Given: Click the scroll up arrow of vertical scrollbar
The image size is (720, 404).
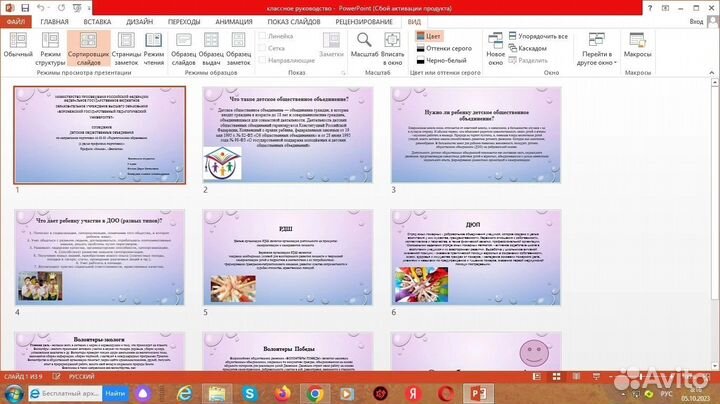Looking at the screenshot, I should coord(714,83).
